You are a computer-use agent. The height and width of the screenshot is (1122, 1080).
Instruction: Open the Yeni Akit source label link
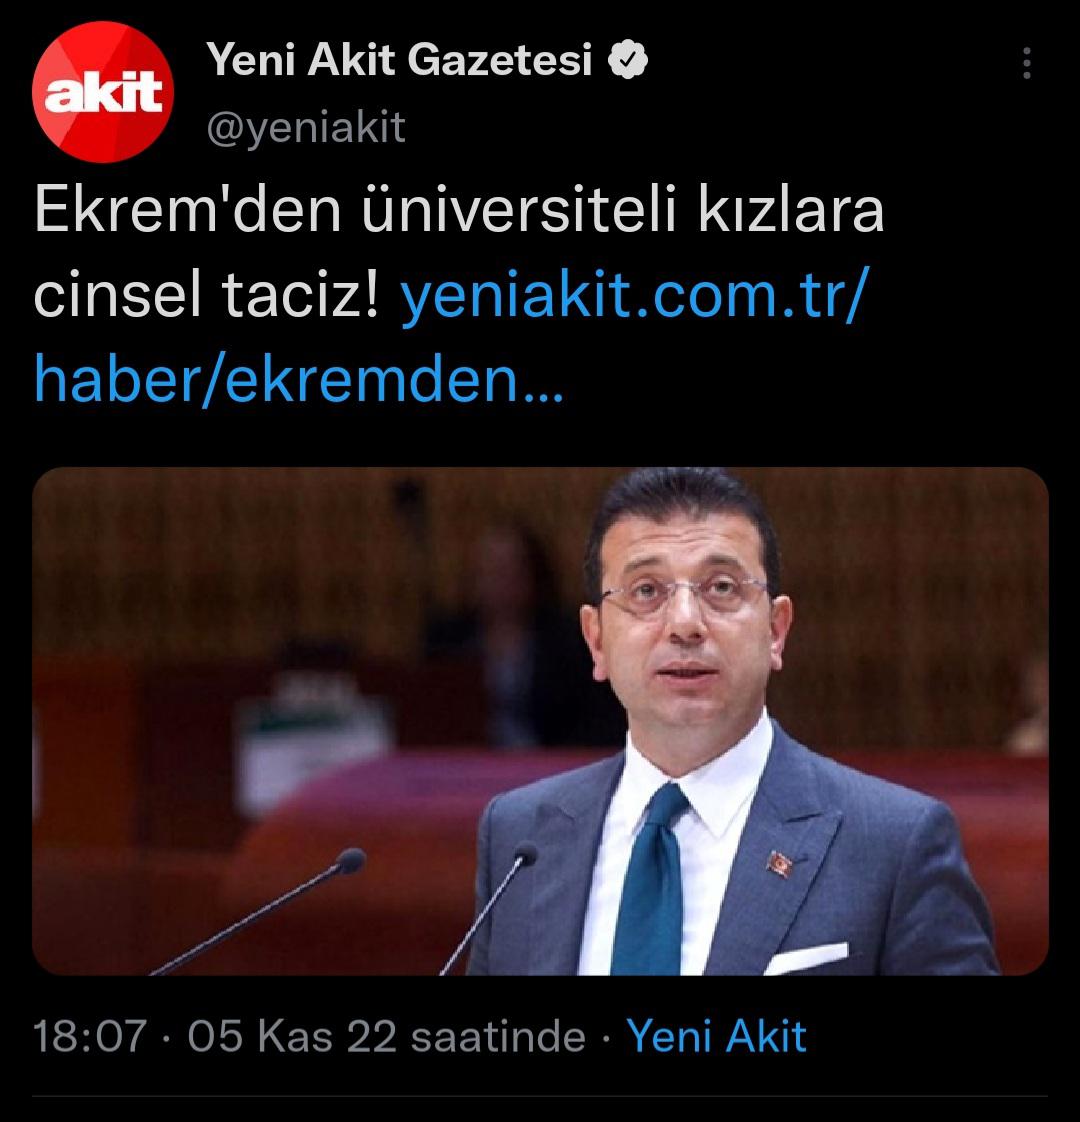click(716, 1035)
